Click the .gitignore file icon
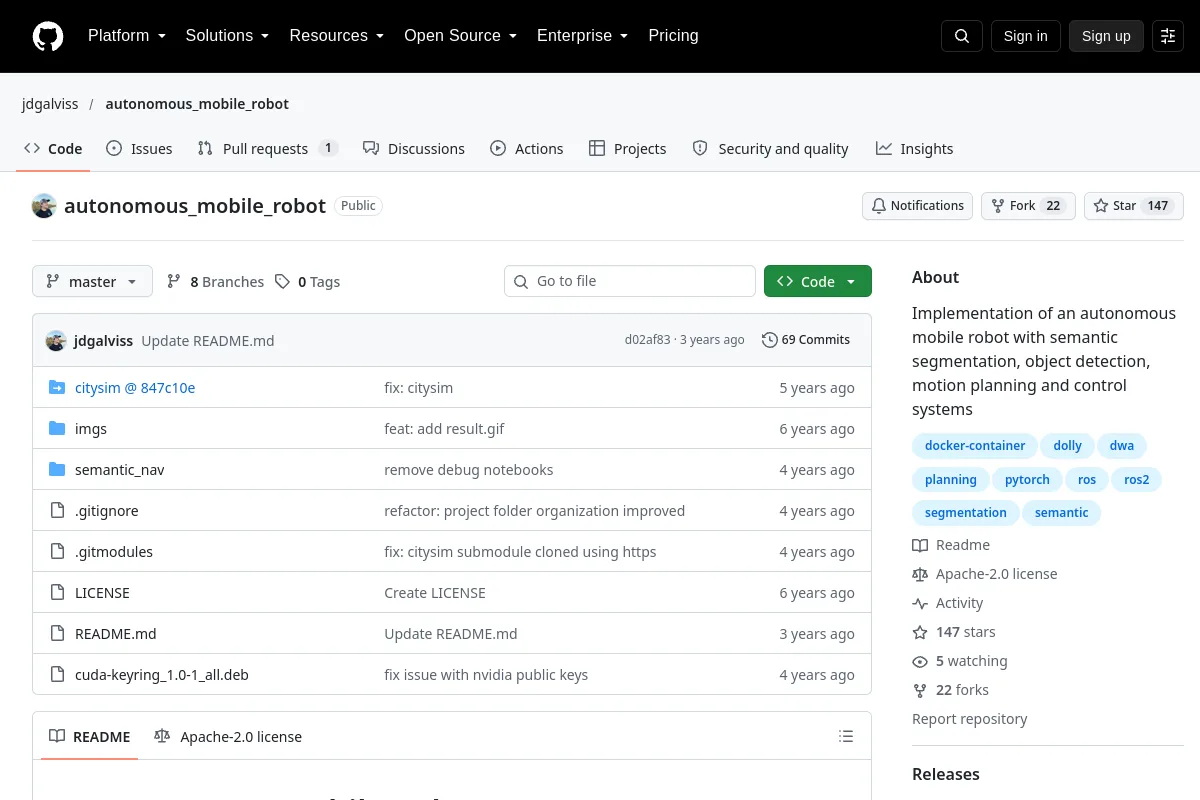 [x=57, y=511]
